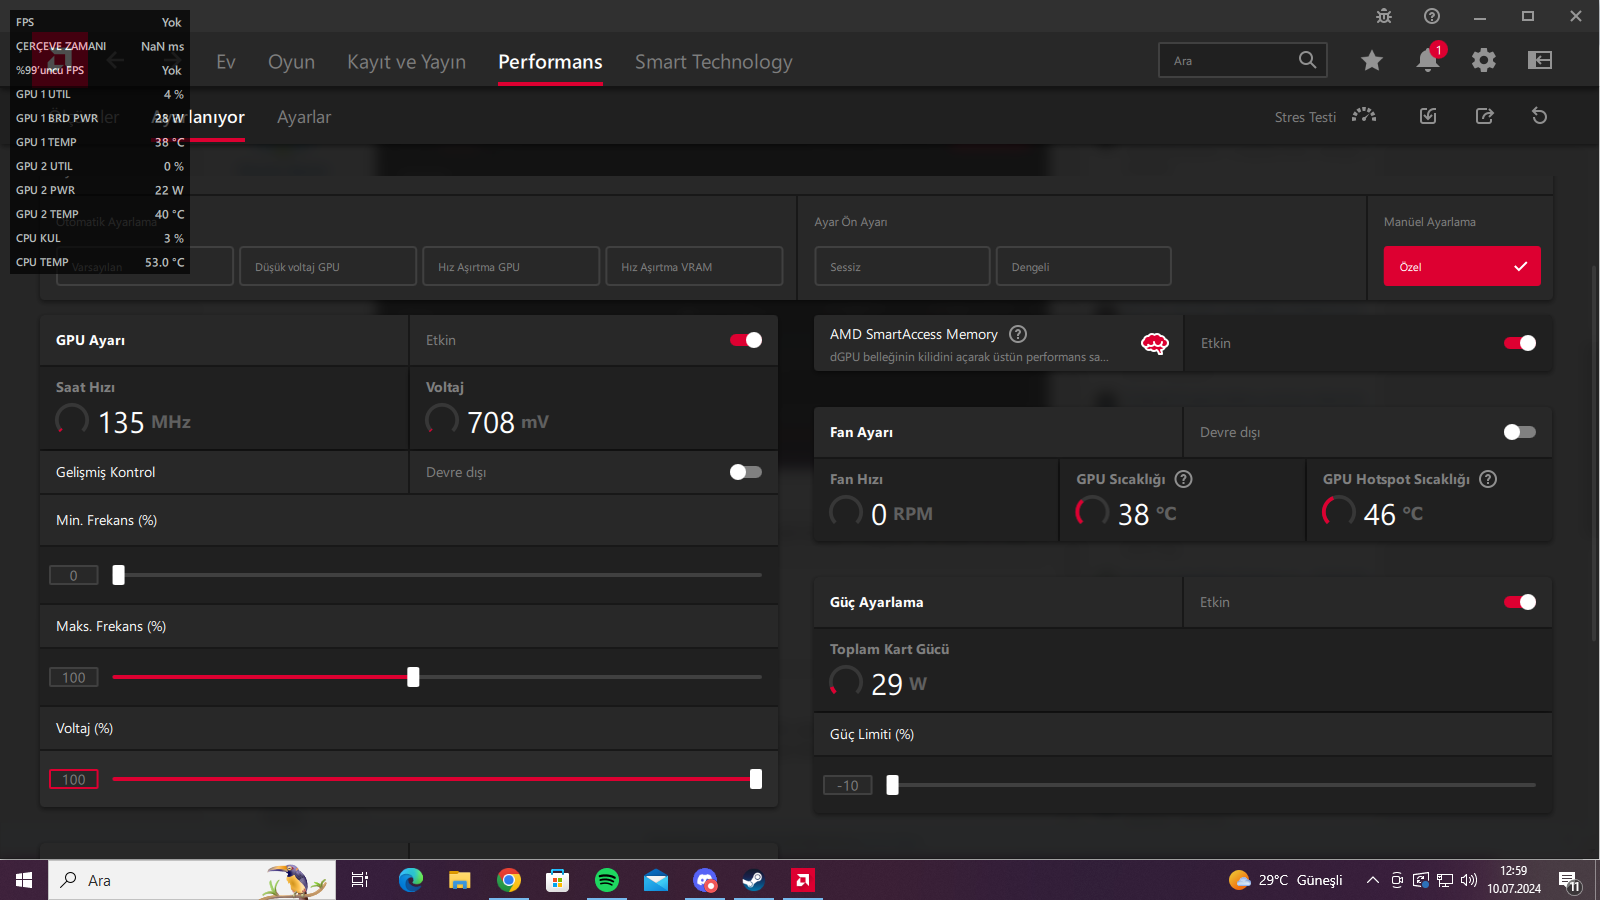Launch Google Chrome from the taskbar
This screenshot has height=900, width=1600.
(x=509, y=880)
